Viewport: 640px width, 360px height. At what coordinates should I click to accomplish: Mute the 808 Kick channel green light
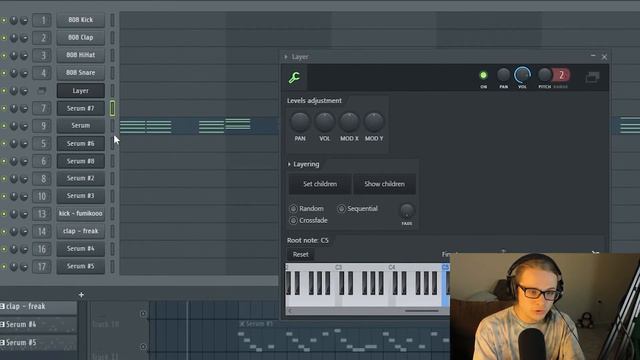(x=4, y=20)
